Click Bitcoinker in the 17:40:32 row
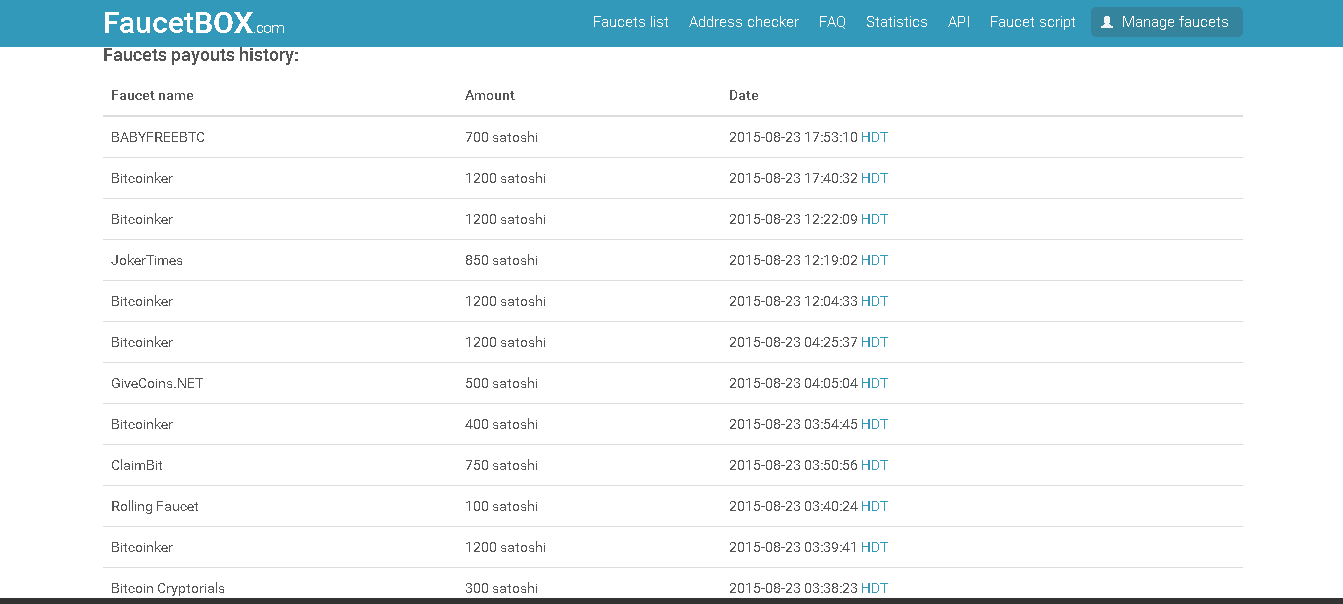1343x604 pixels. tap(142, 178)
